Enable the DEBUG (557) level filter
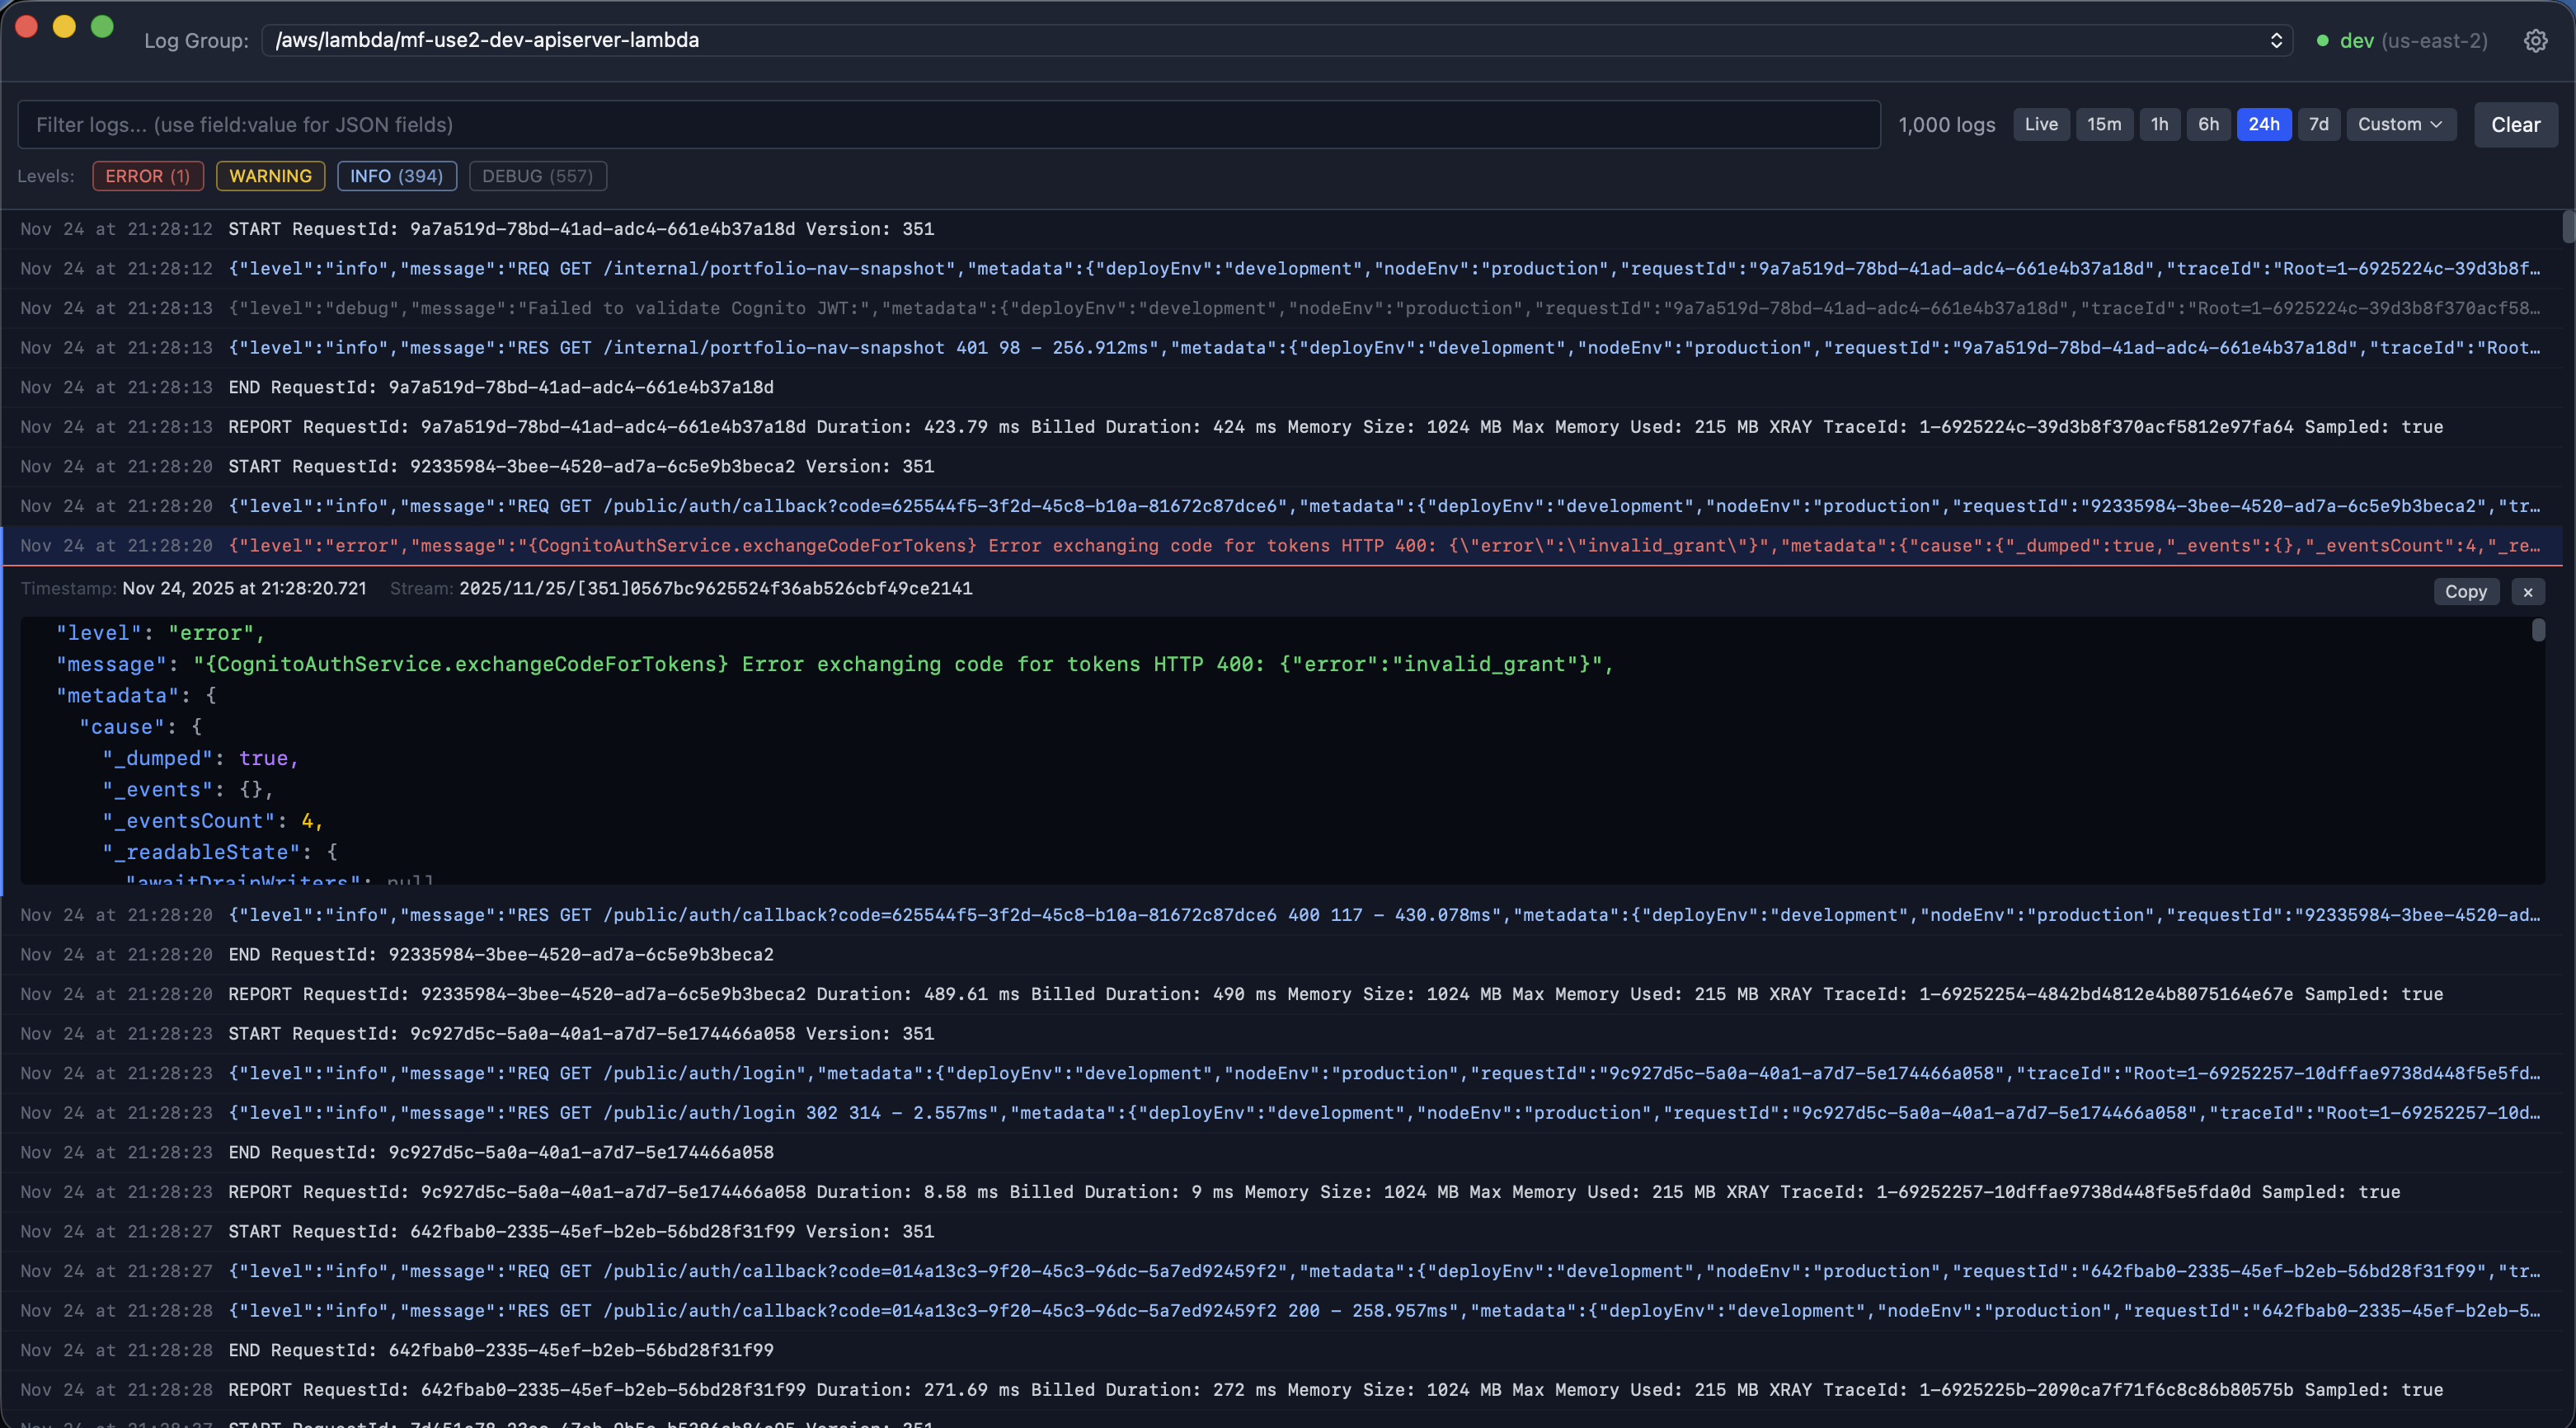 (538, 176)
